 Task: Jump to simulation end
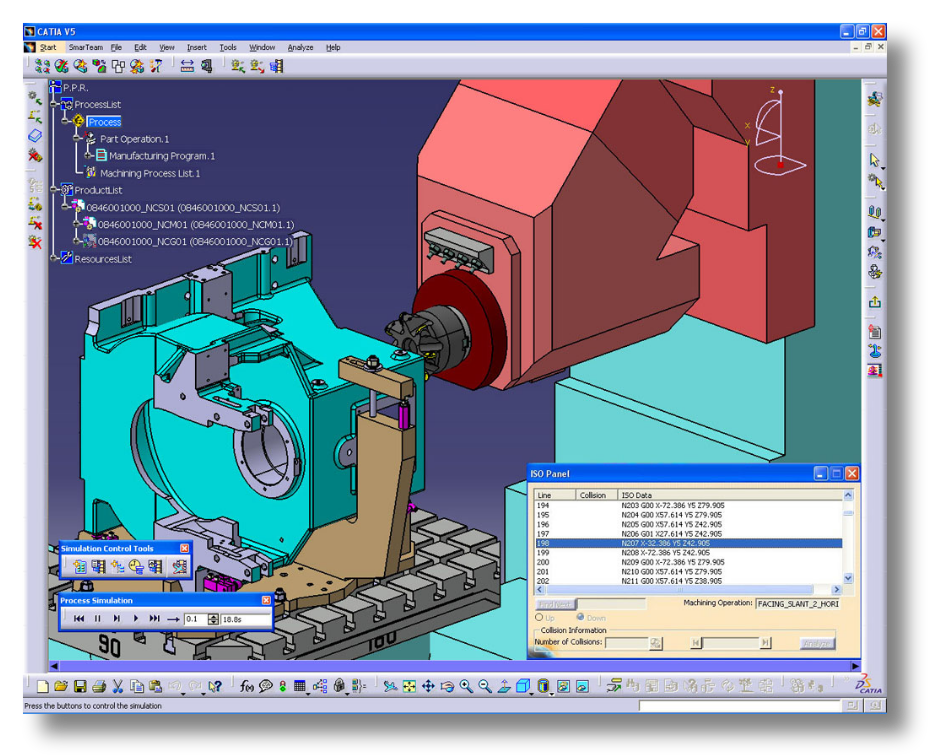click(155, 619)
